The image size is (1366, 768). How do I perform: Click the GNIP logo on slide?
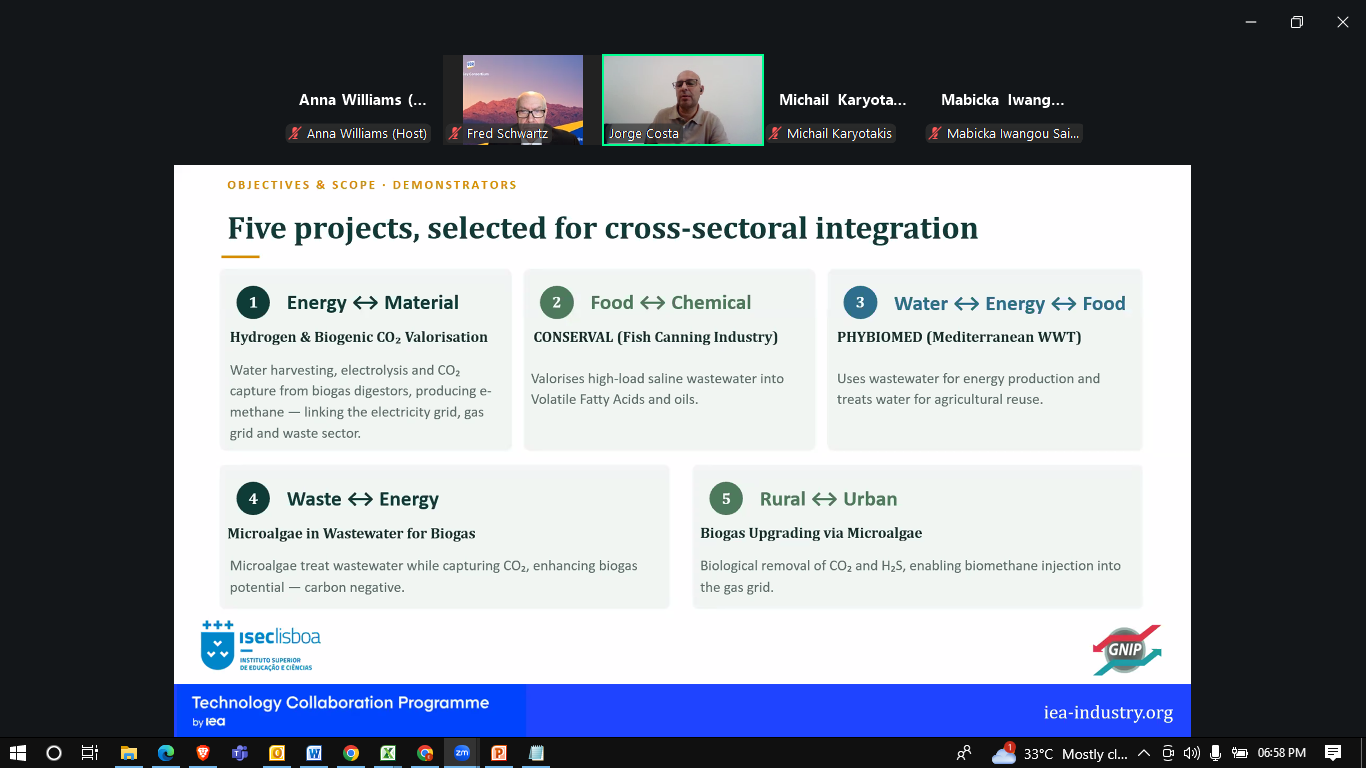click(1127, 650)
